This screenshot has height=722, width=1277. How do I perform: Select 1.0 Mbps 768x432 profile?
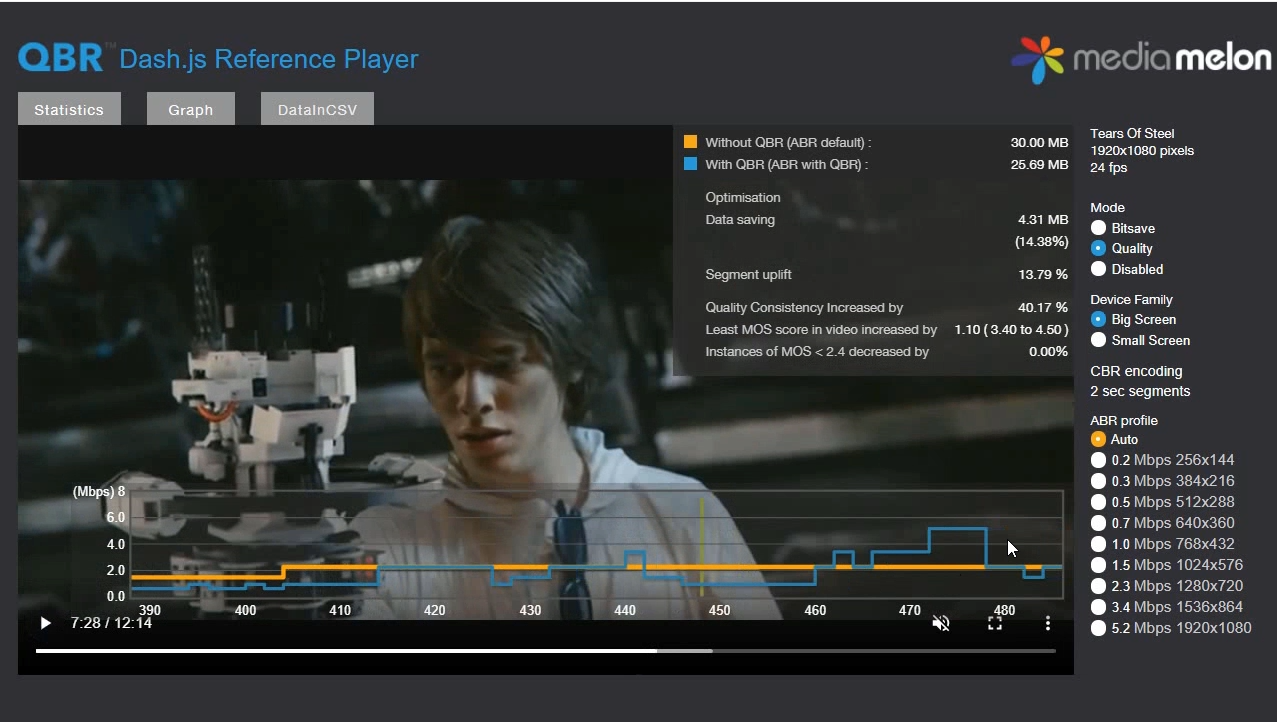tap(1099, 544)
